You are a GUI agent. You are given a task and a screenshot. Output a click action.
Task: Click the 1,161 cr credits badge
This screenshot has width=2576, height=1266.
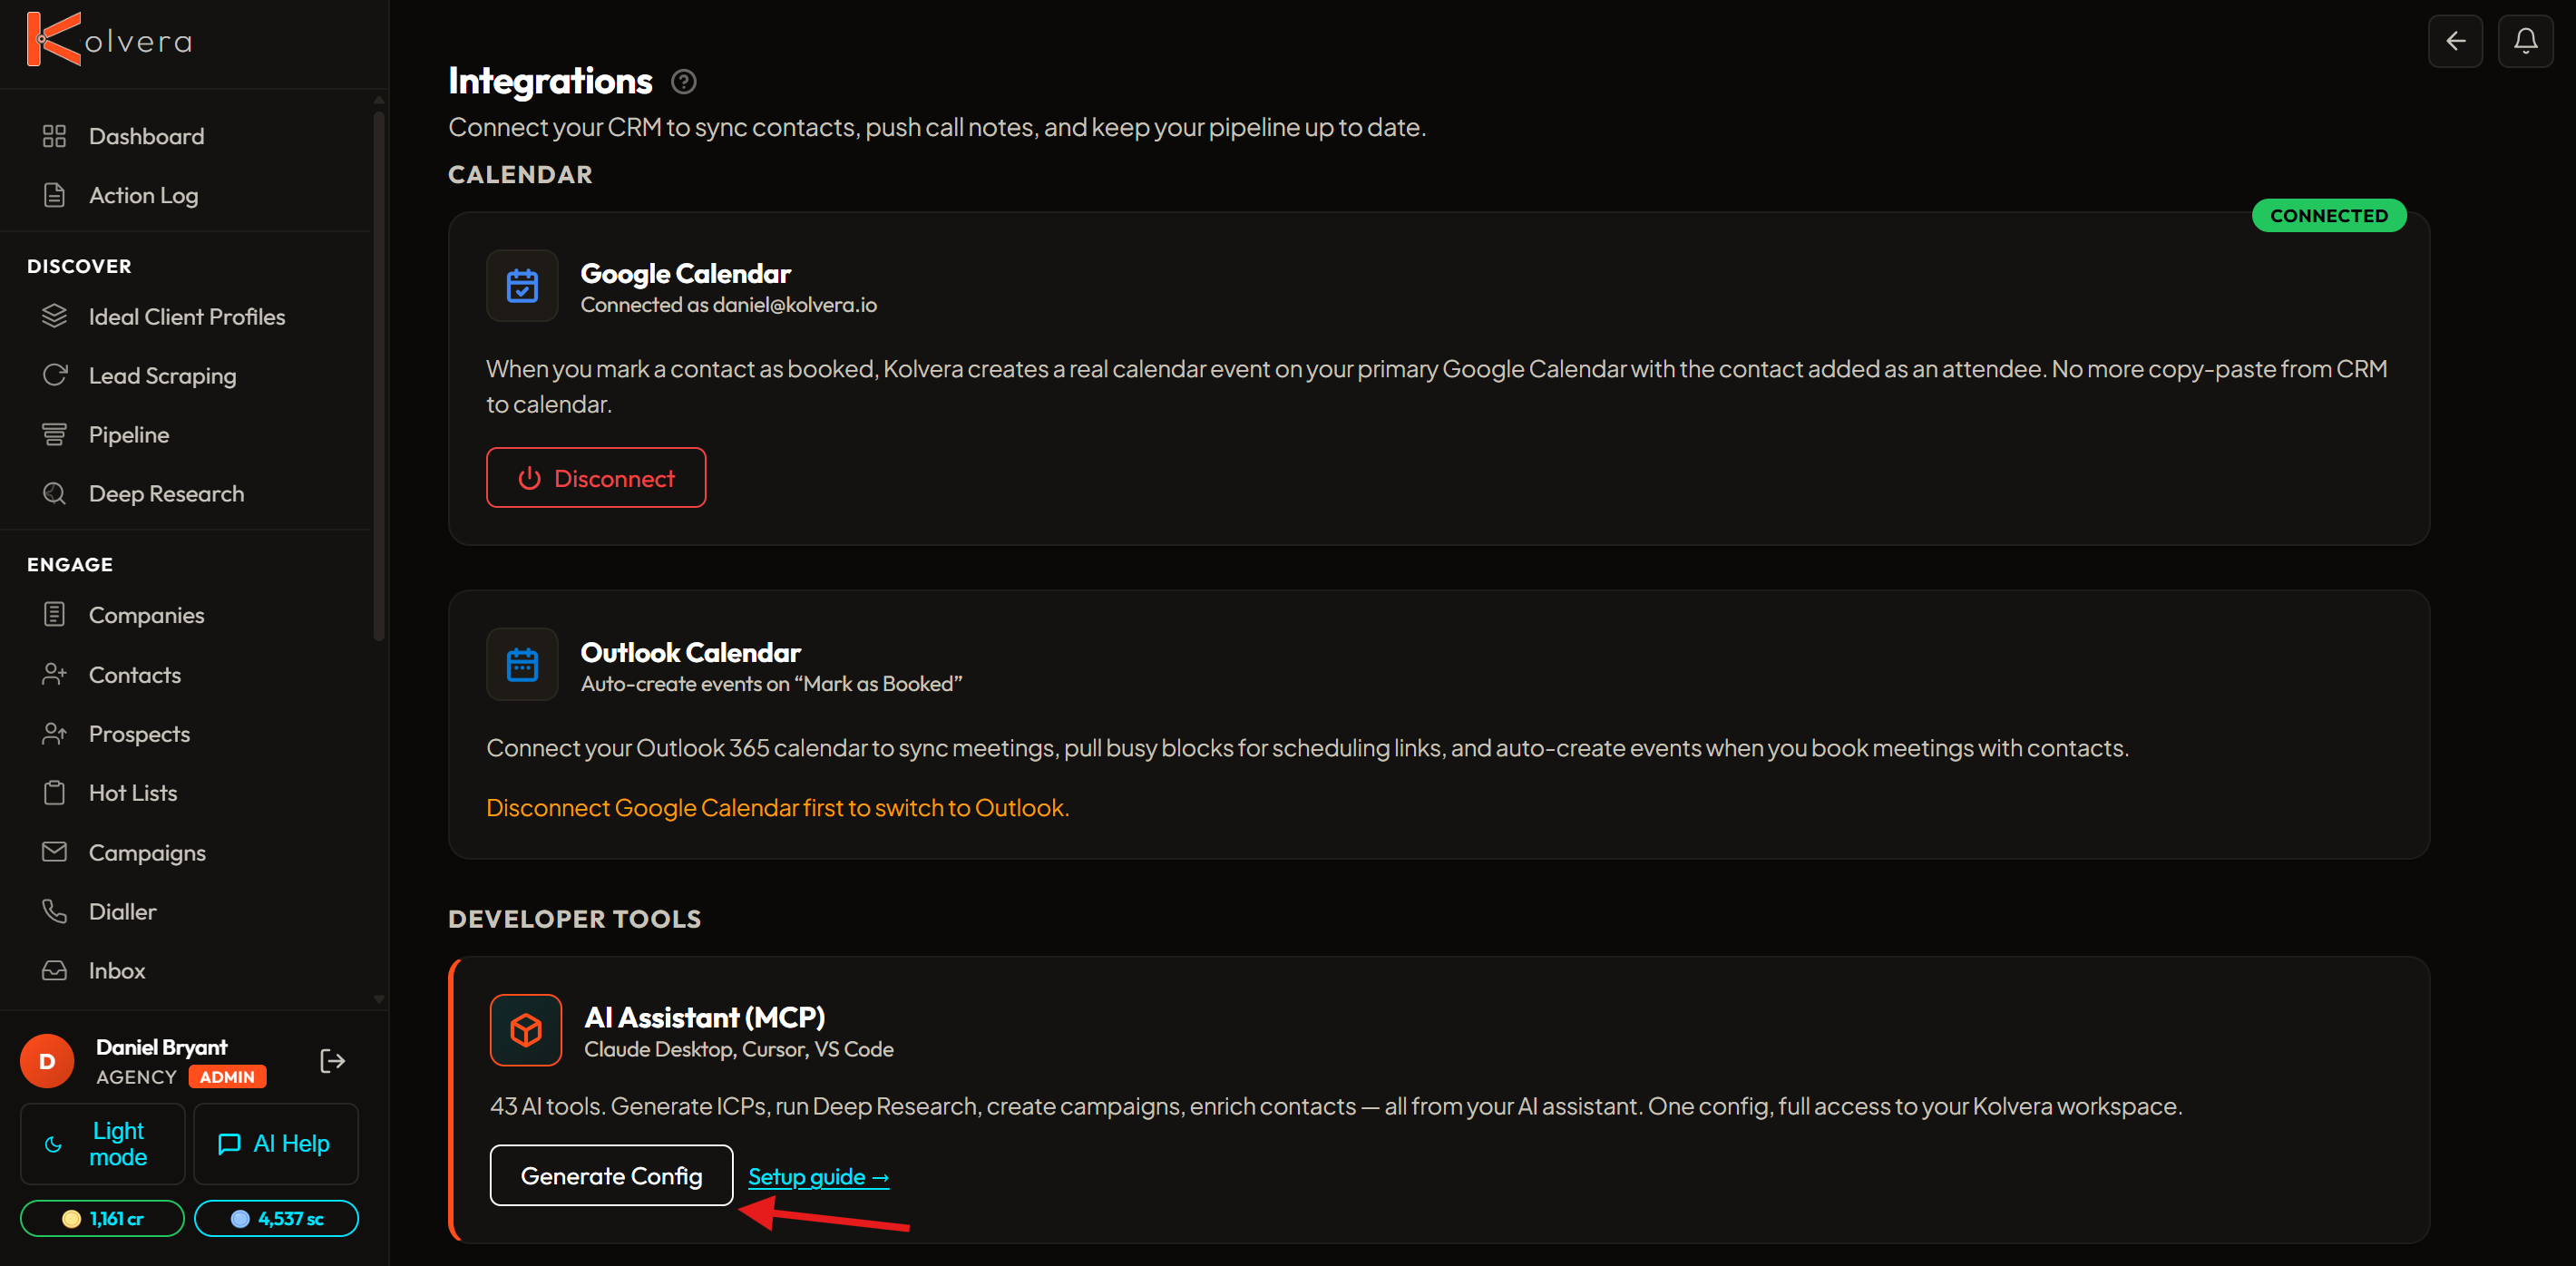(x=103, y=1218)
